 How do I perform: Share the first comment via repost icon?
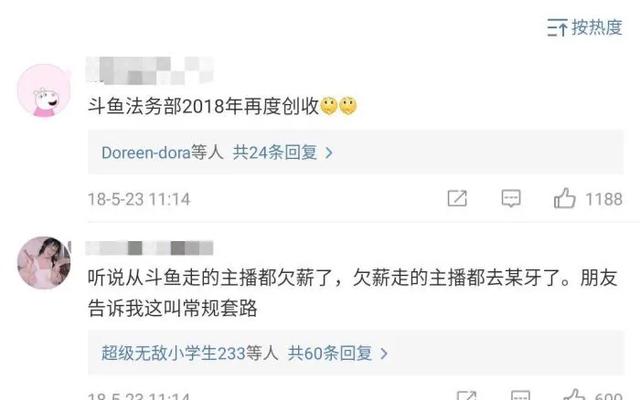click(x=457, y=199)
